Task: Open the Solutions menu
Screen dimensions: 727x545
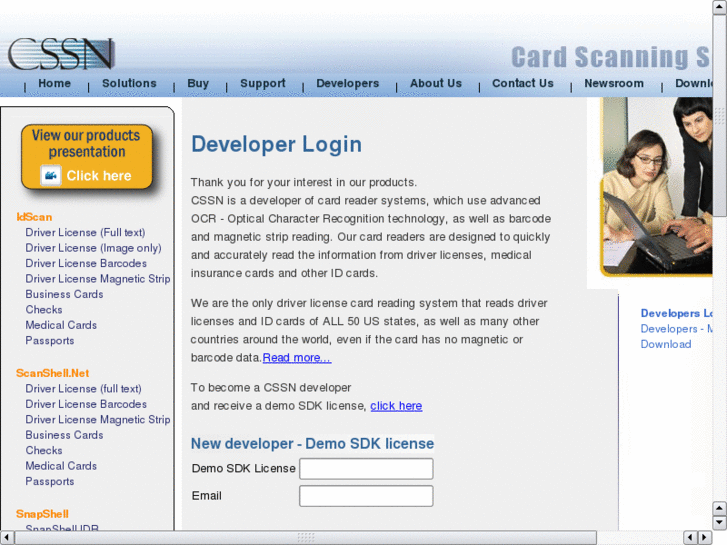Action: pos(129,83)
